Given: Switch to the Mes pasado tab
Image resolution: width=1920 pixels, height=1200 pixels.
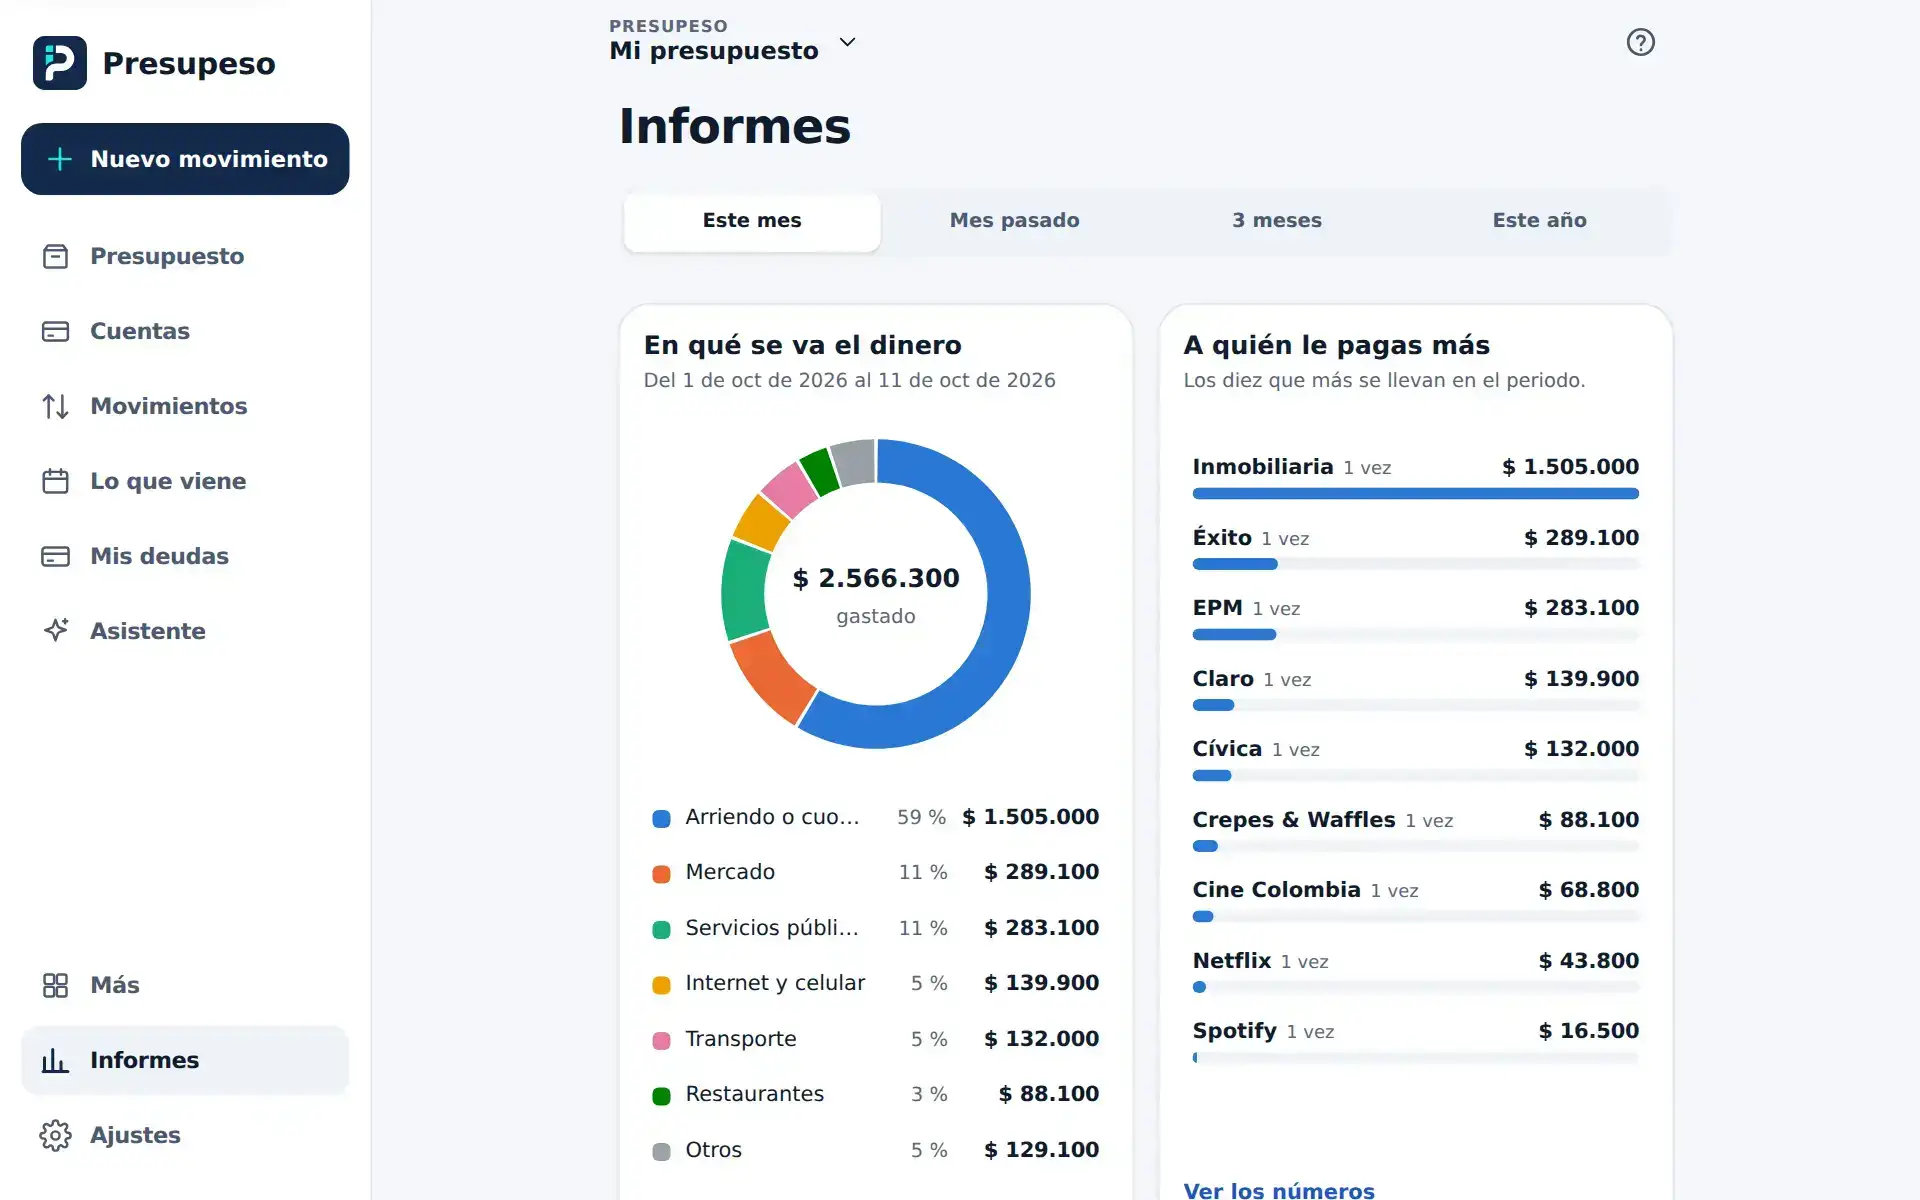Looking at the screenshot, I should (1014, 221).
